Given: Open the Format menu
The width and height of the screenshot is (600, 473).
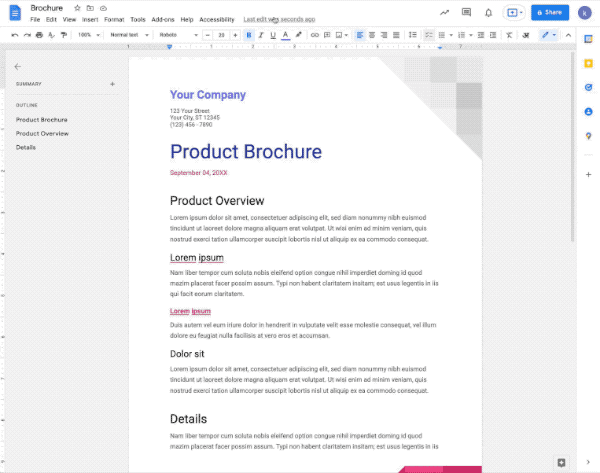Looking at the screenshot, I should click(114, 20).
